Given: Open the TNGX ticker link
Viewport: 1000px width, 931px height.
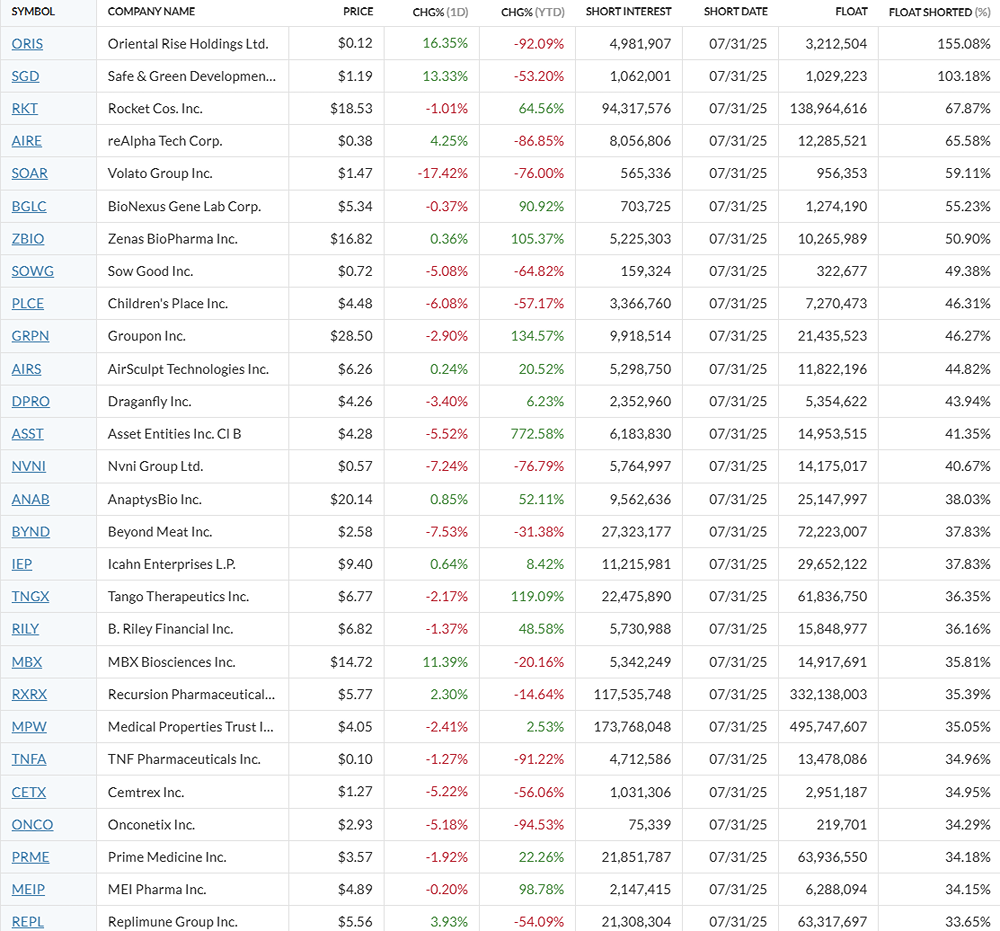Looking at the screenshot, I should pyautogui.click(x=30, y=597).
